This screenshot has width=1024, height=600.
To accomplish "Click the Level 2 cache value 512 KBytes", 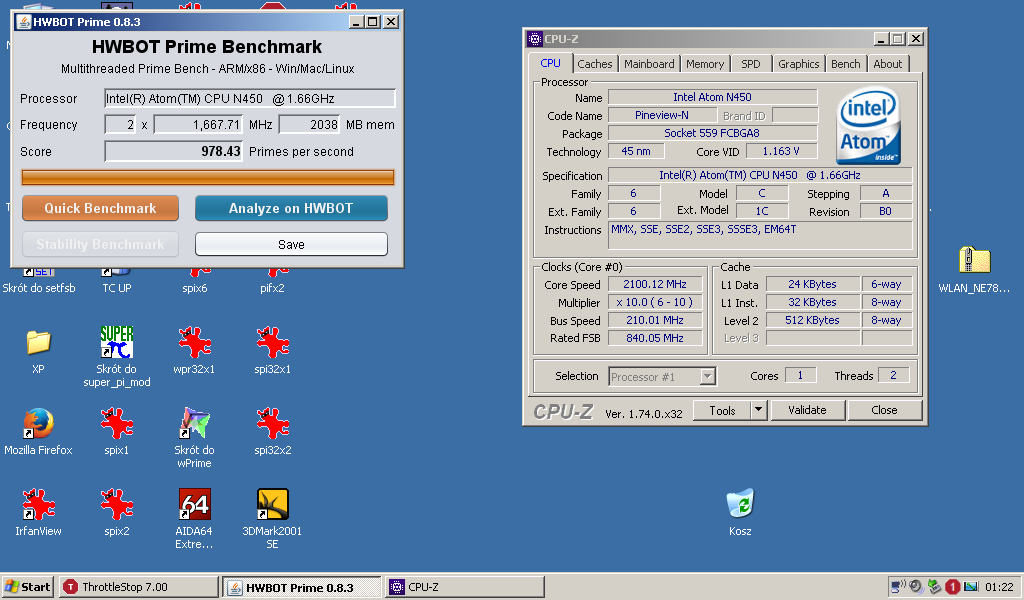I will 812,320.
